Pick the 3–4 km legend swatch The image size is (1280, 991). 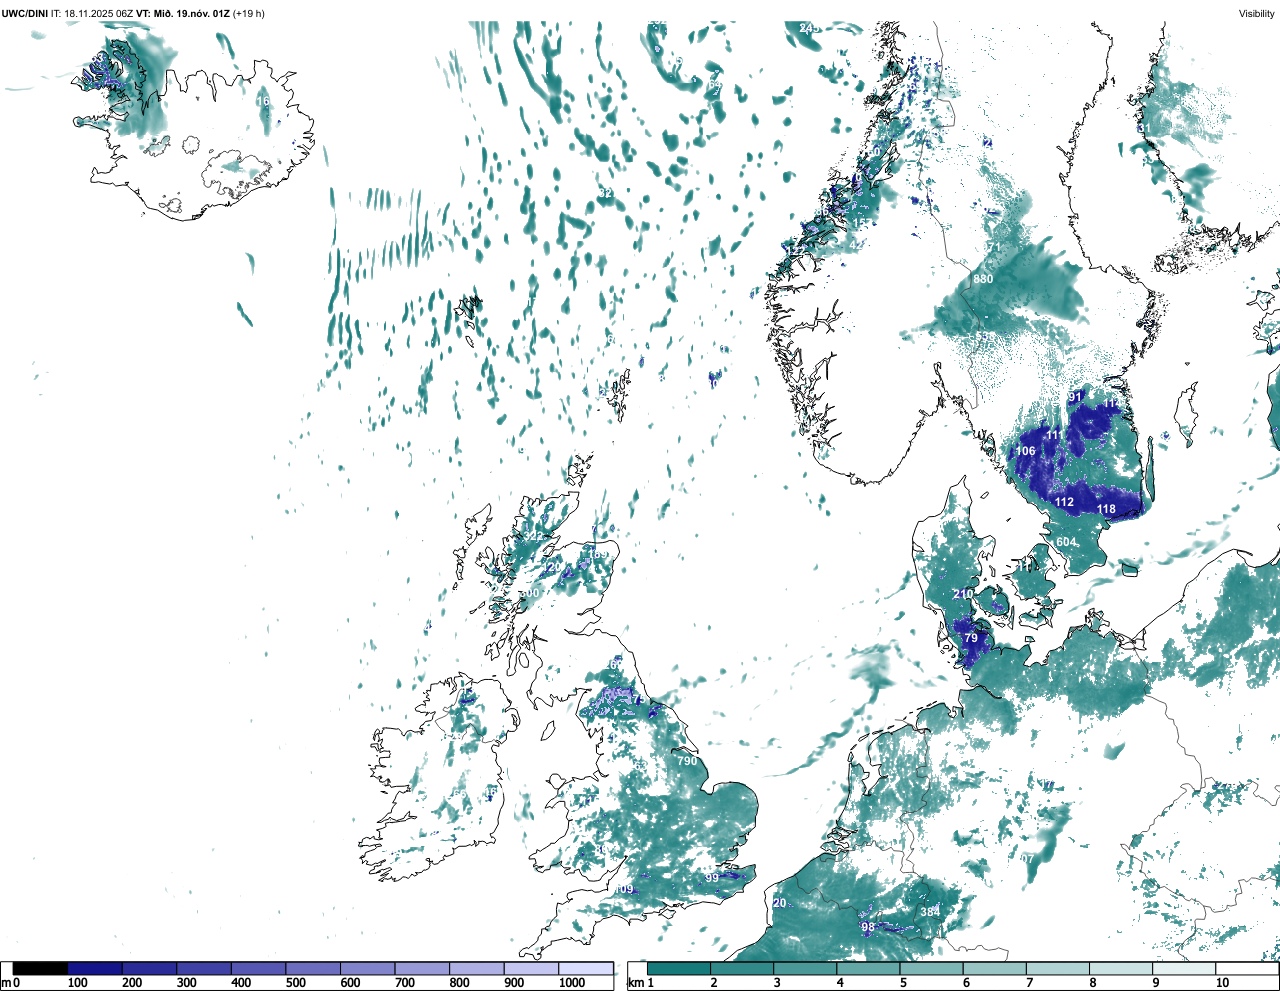click(805, 969)
